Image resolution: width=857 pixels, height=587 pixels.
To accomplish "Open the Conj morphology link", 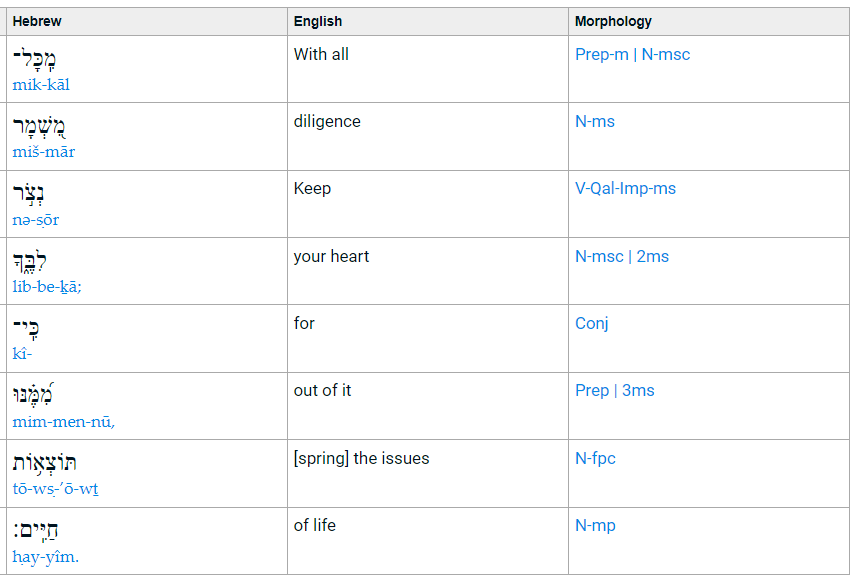I will (x=592, y=323).
